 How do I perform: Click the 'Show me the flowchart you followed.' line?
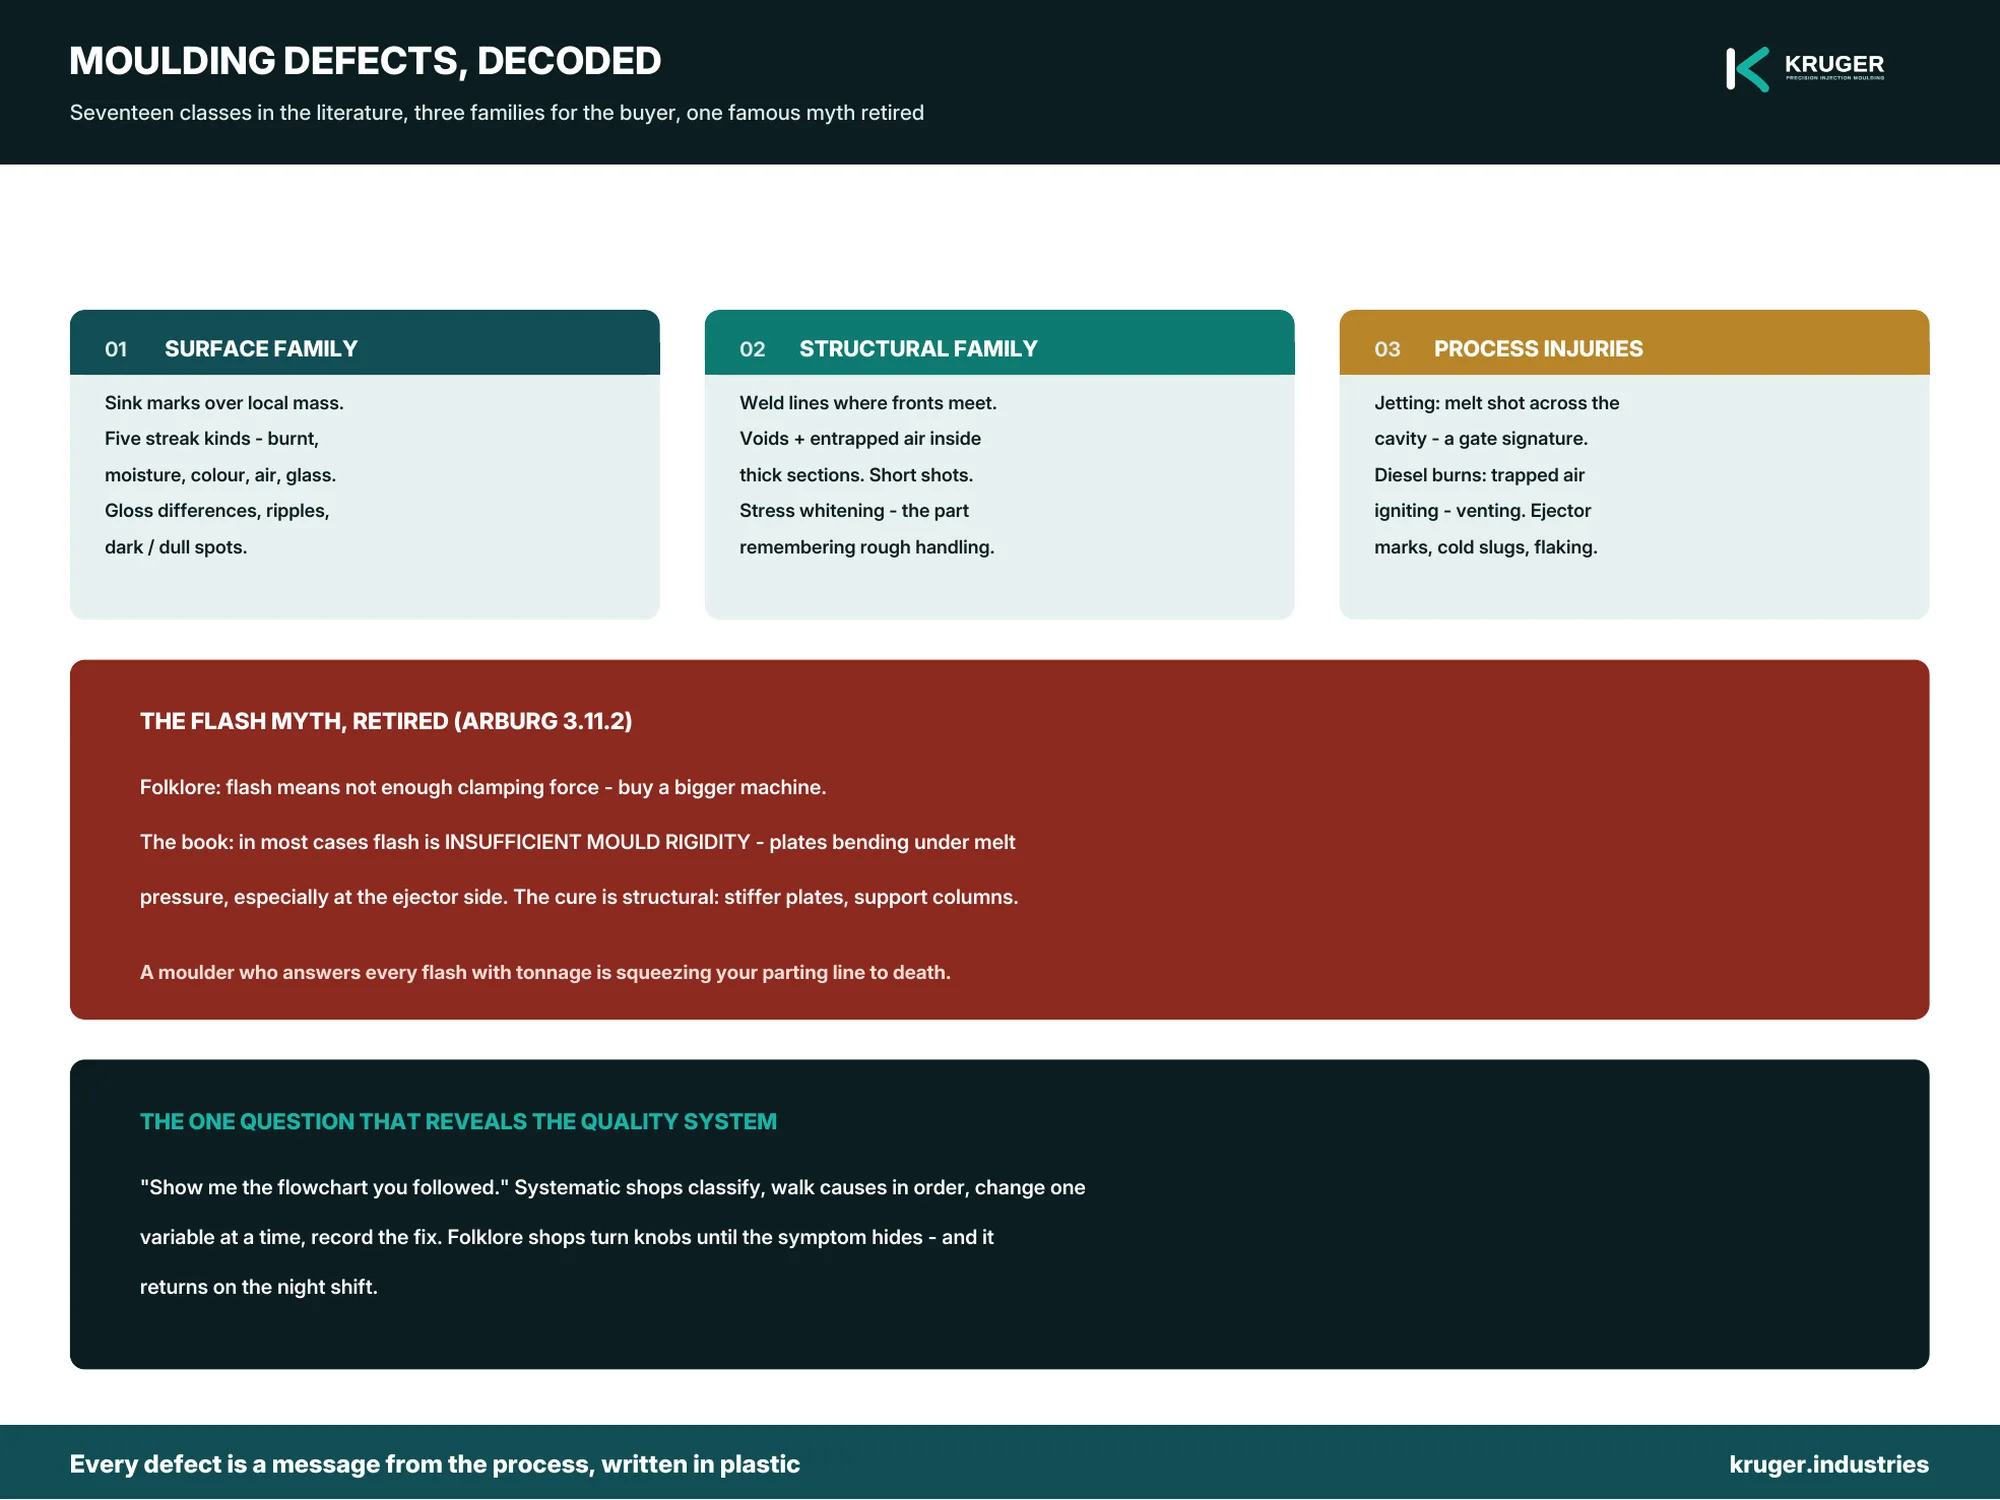(612, 1188)
